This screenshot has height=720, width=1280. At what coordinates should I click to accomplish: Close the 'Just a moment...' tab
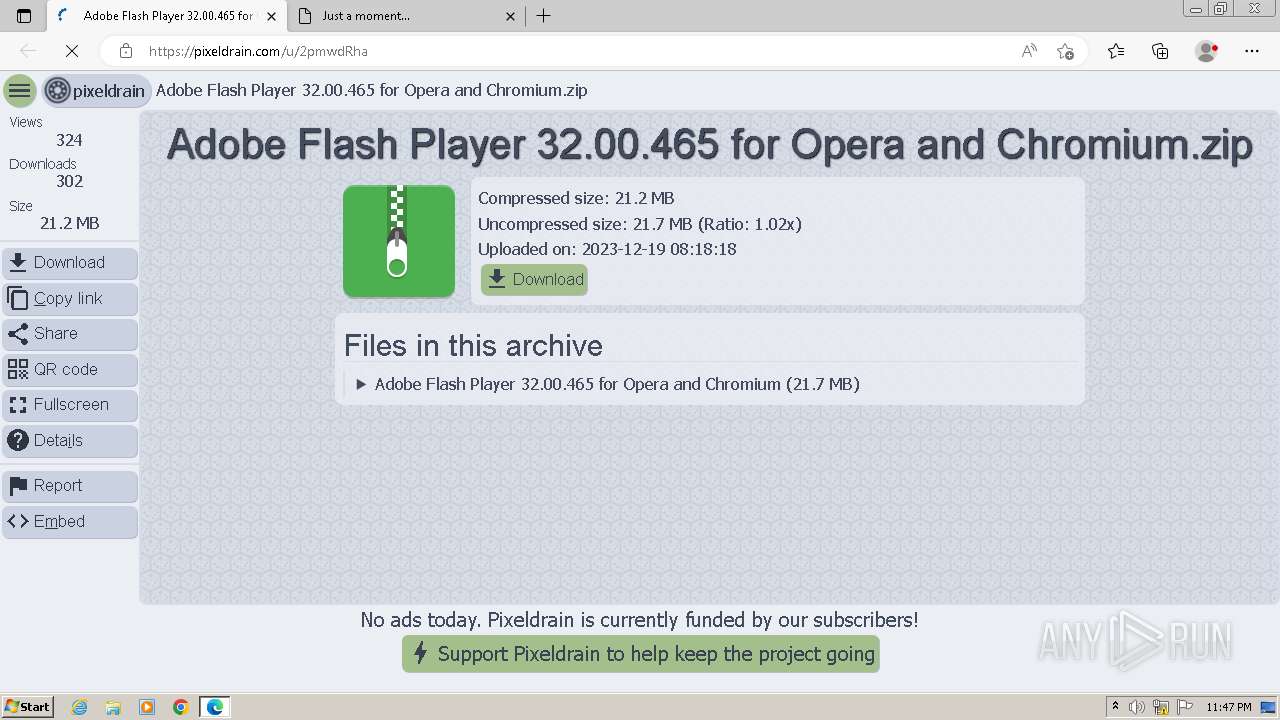click(510, 16)
